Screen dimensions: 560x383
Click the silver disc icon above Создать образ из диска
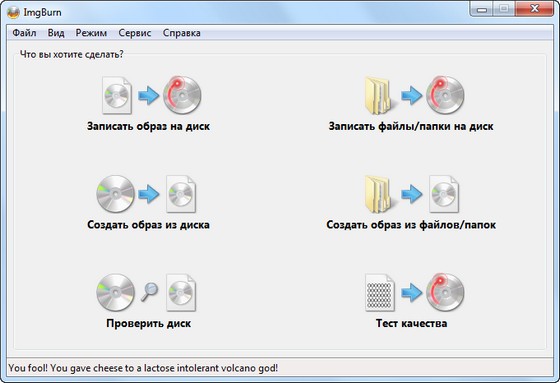115,194
